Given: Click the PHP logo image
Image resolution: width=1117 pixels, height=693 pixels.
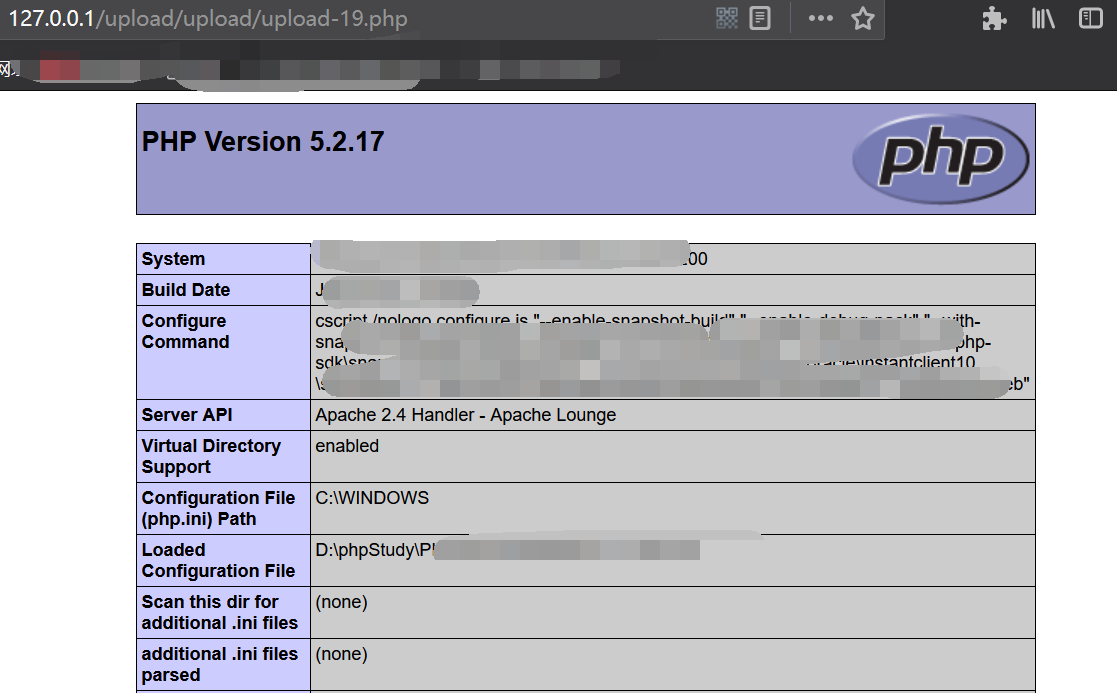Looking at the screenshot, I should pyautogui.click(x=941, y=158).
